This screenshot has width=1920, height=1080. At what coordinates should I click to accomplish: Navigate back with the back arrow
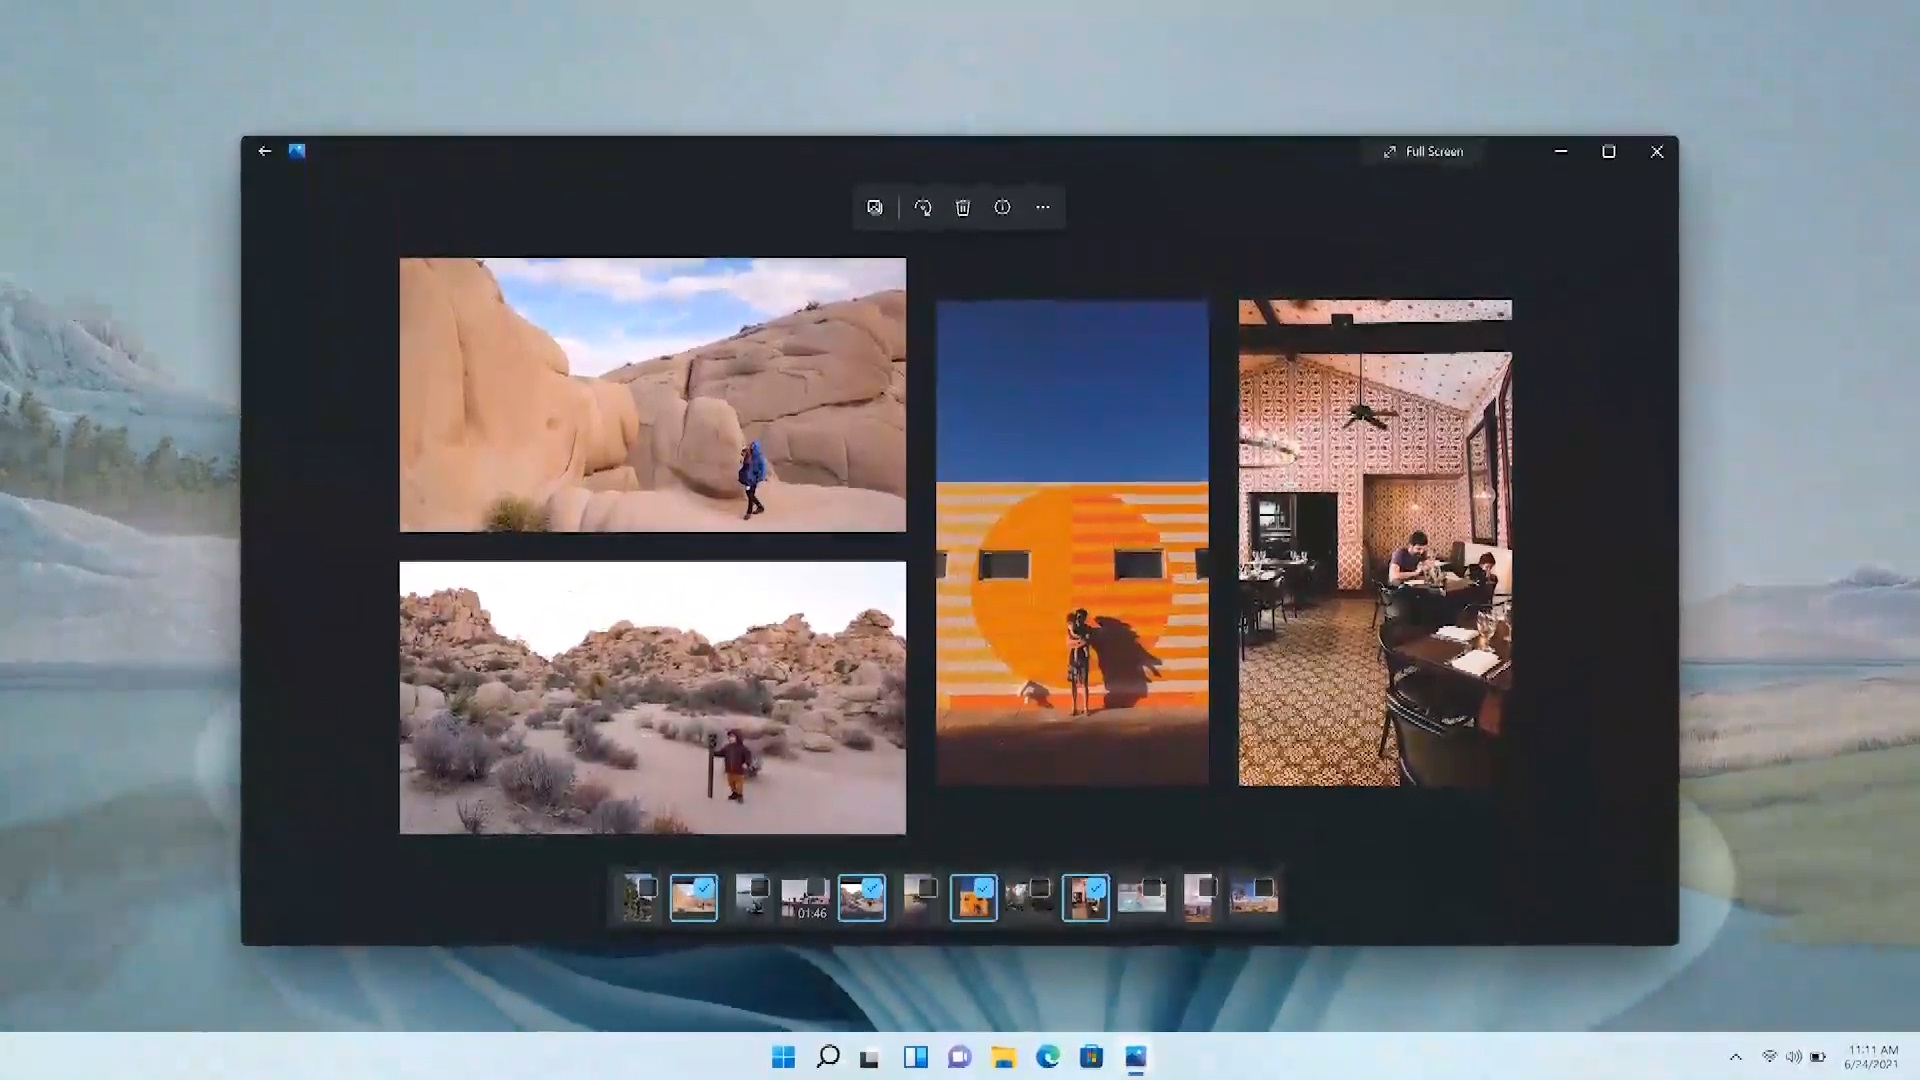[x=264, y=151]
